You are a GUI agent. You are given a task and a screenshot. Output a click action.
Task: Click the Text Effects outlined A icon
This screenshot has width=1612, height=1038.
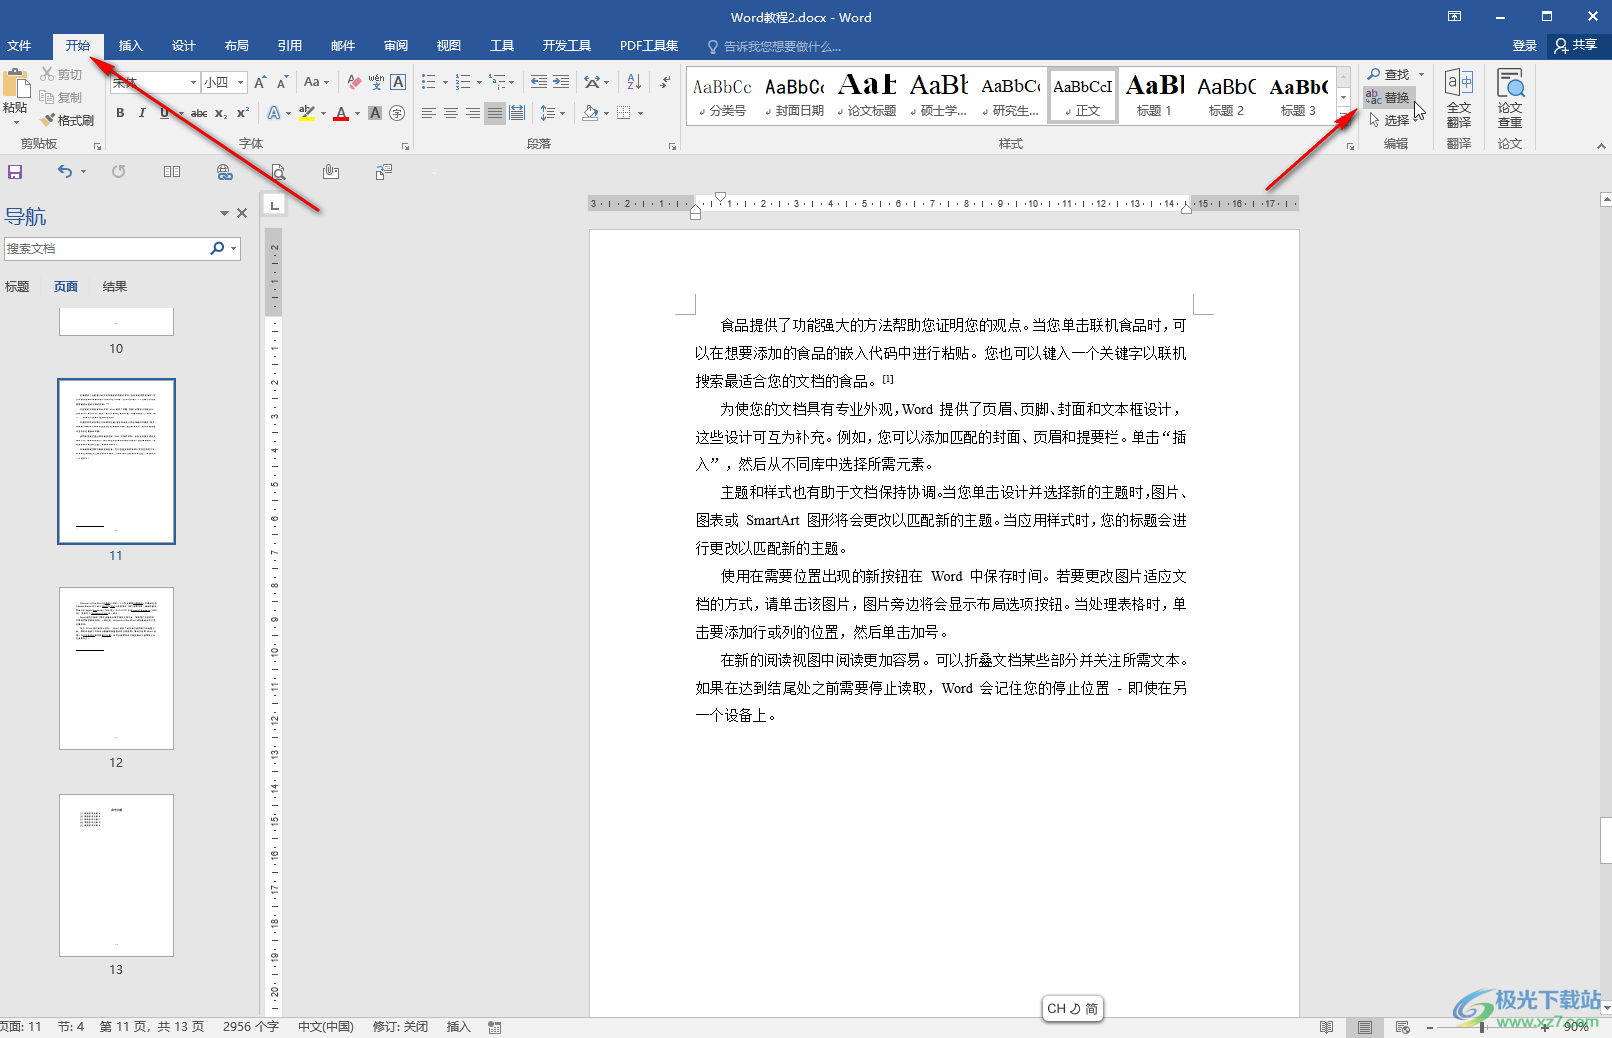coord(273,113)
